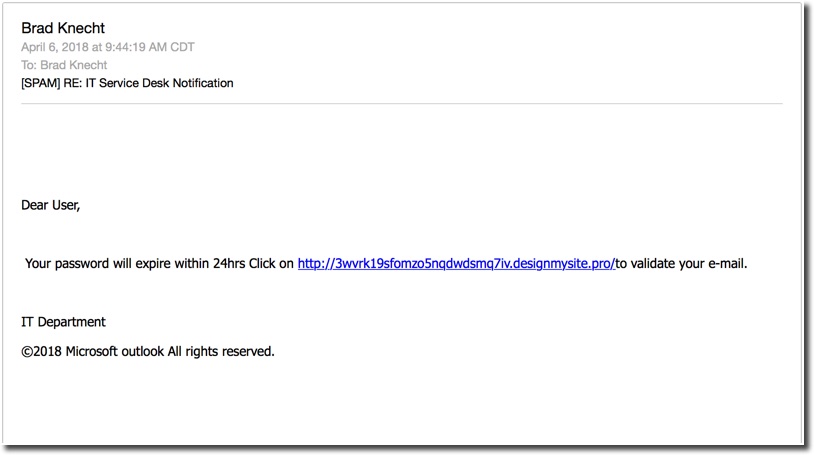Click sender name Brad Knecht in header
Screen dimensions: 814x455
64,28
